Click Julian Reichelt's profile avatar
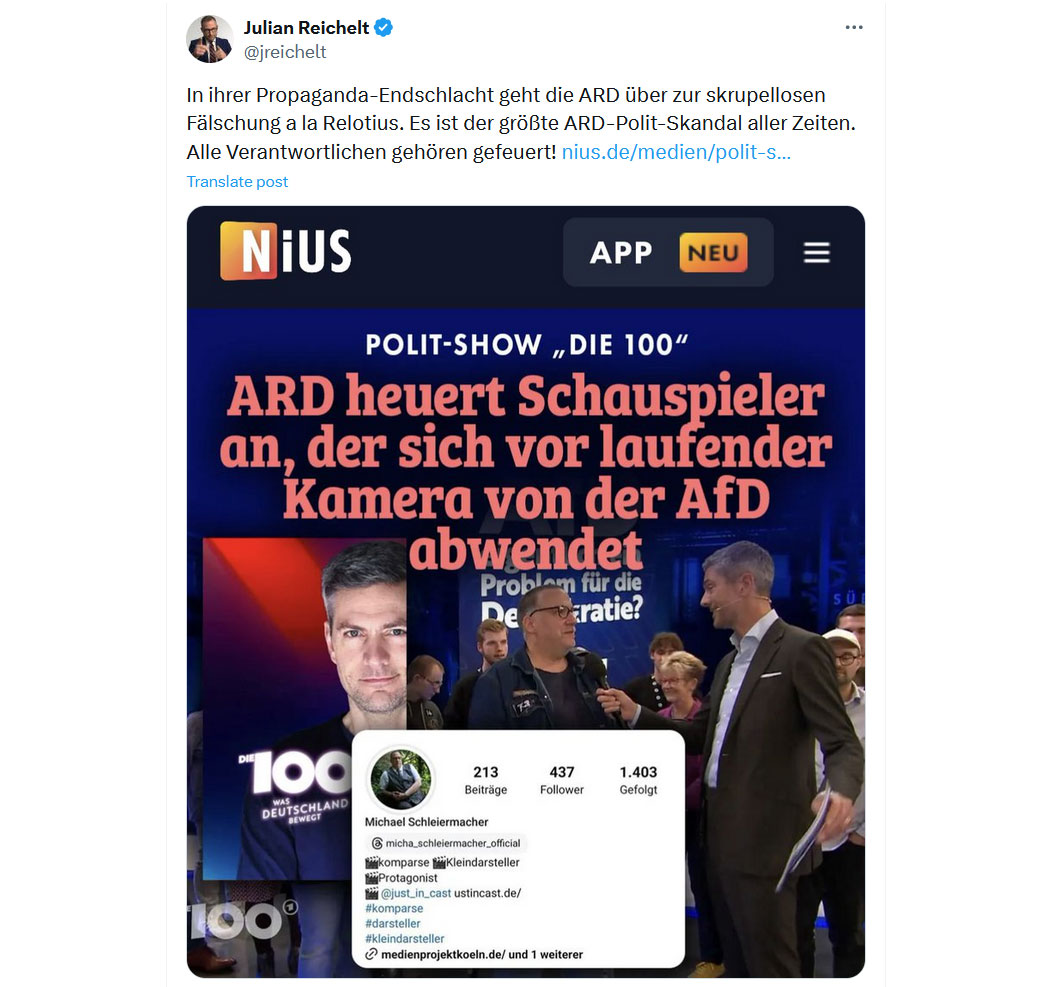The height and width of the screenshot is (987, 1050). point(210,40)
